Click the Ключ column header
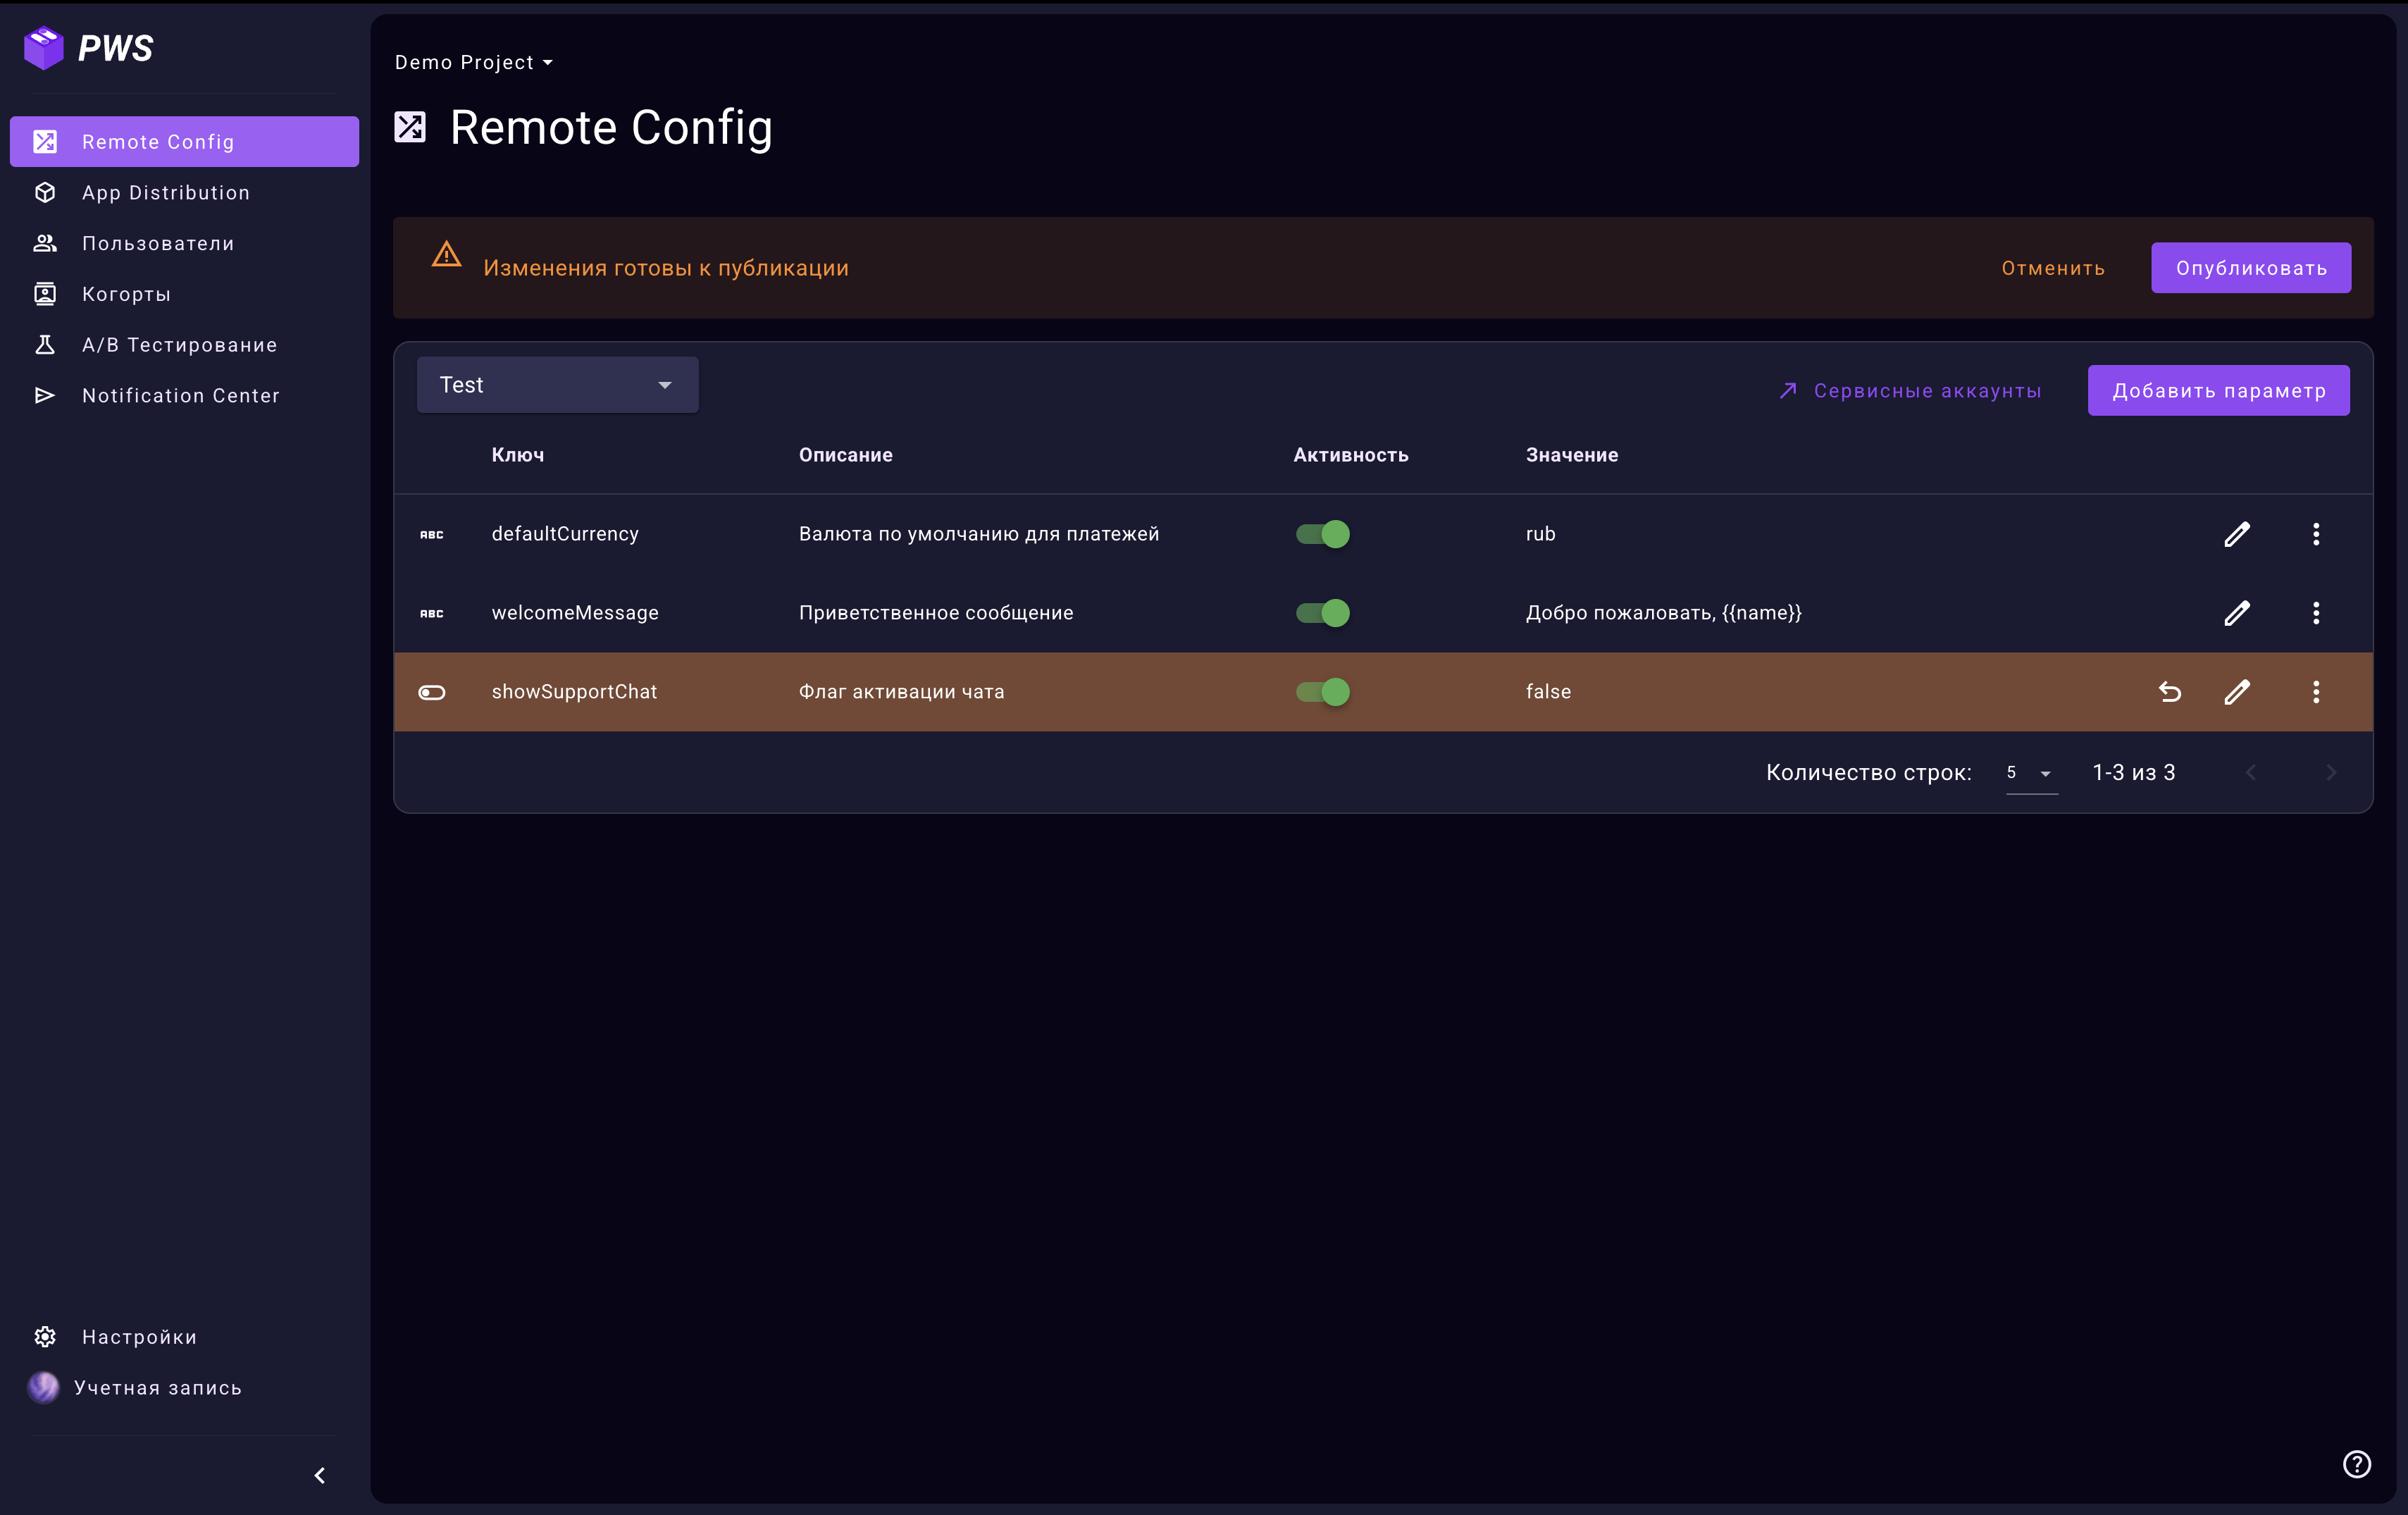This screenshot has height=1515, width=2408. coord(518,455)
